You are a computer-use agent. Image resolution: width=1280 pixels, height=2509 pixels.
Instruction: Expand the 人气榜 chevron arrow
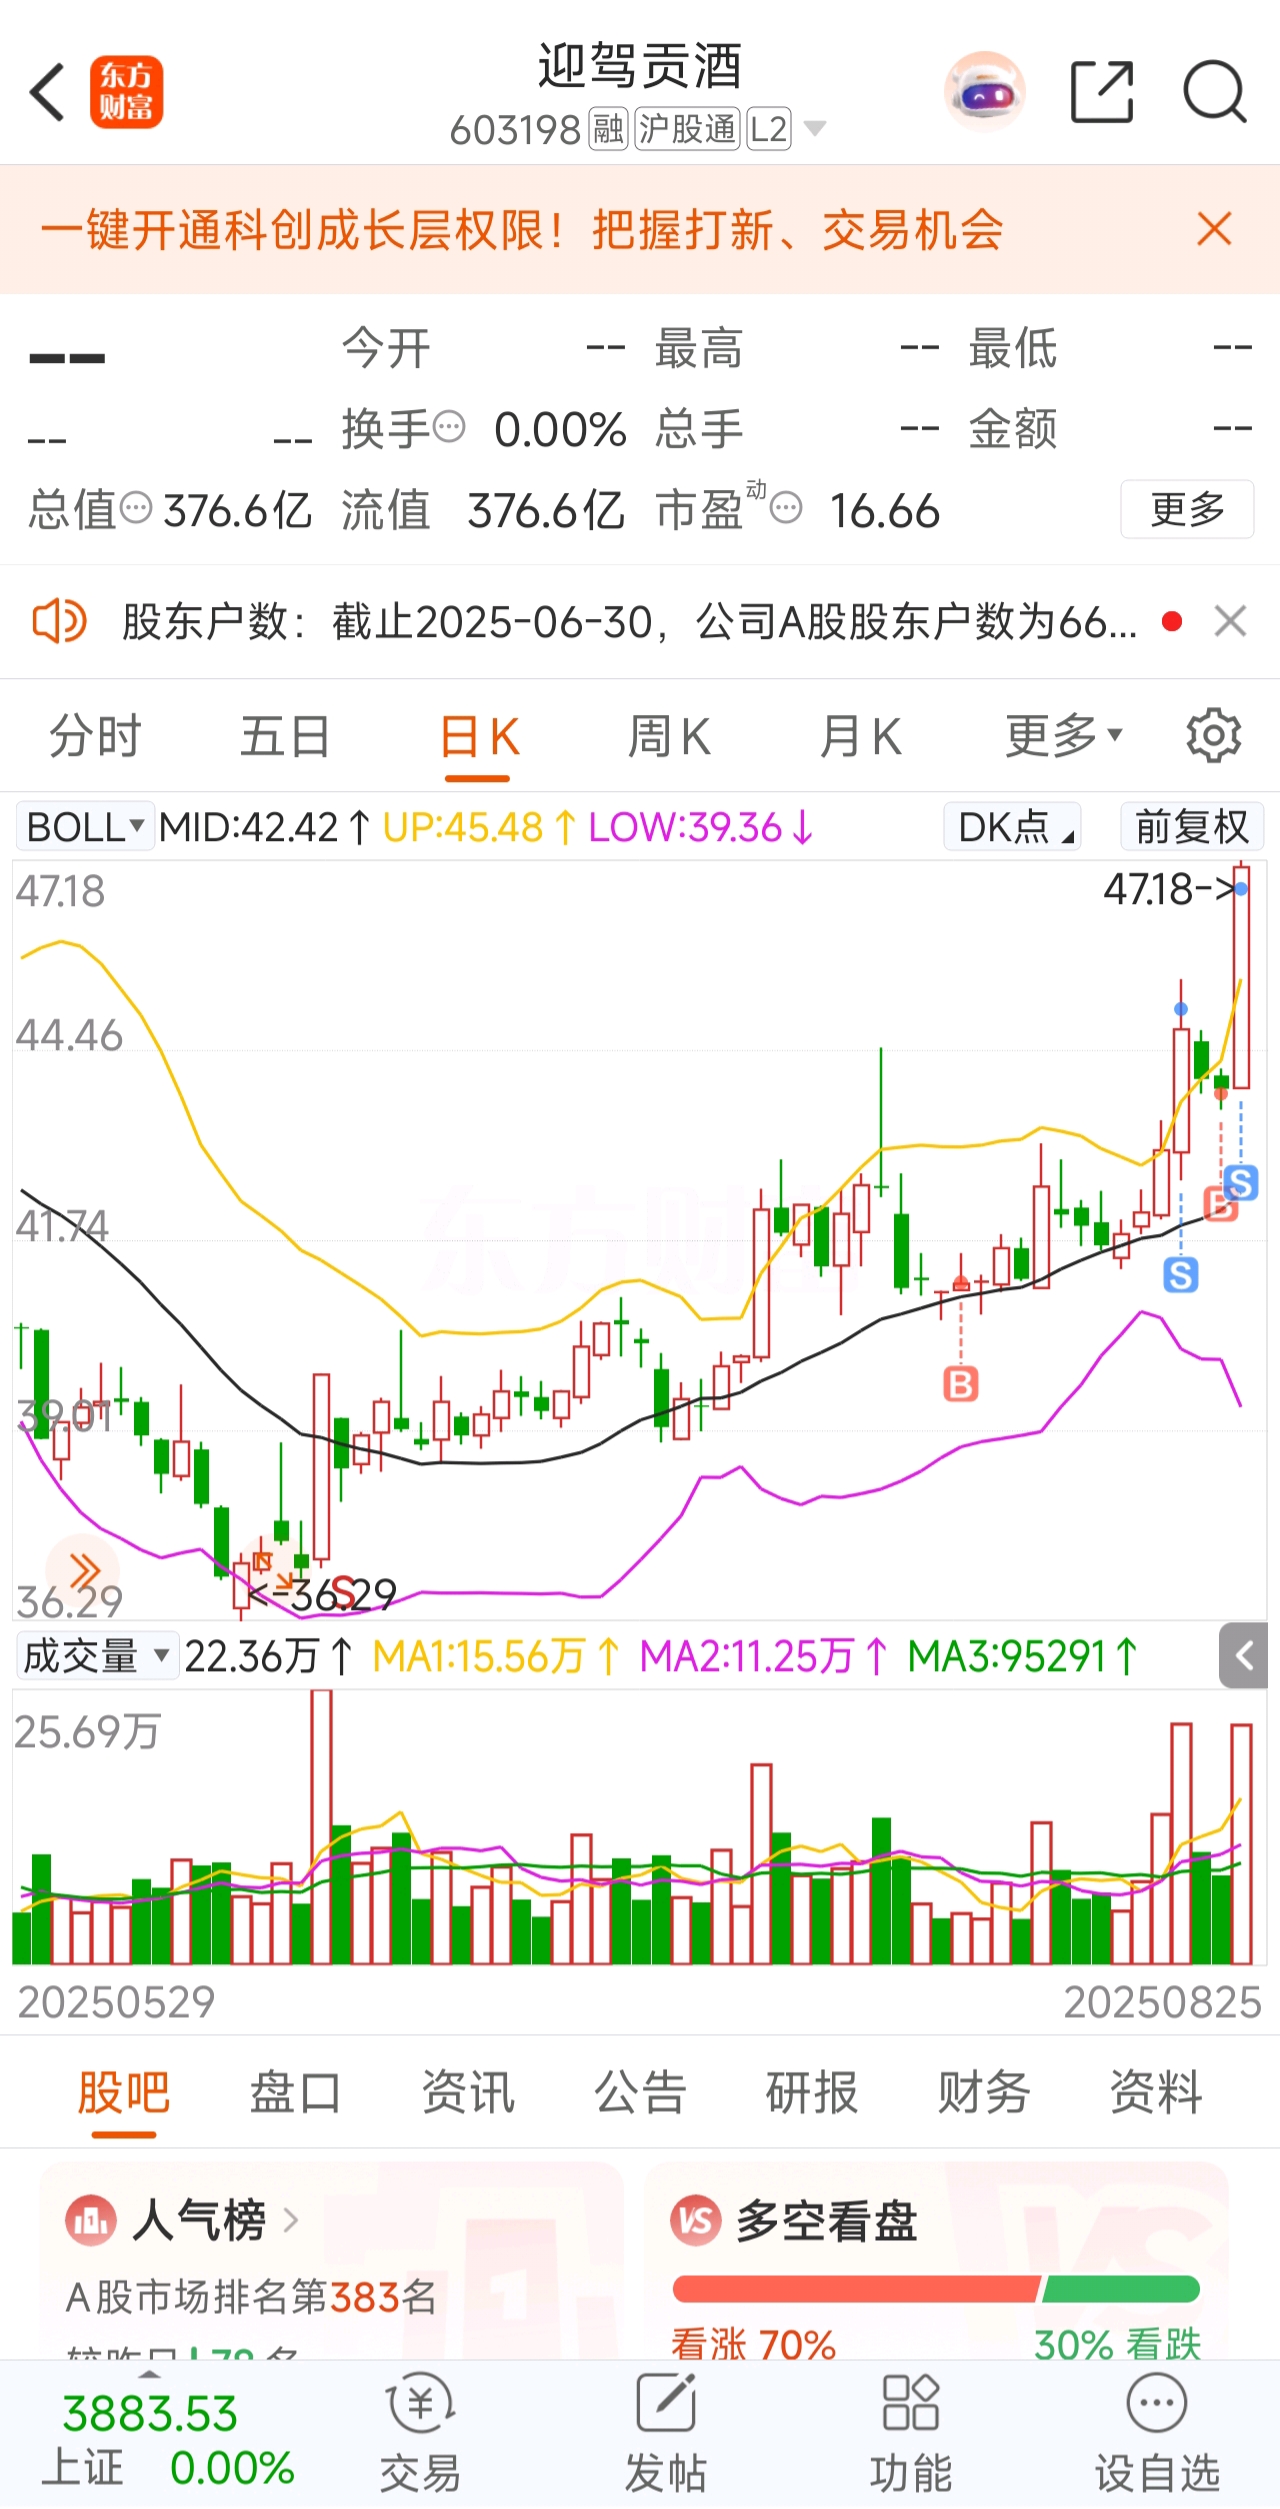[x=290, y=2221]
